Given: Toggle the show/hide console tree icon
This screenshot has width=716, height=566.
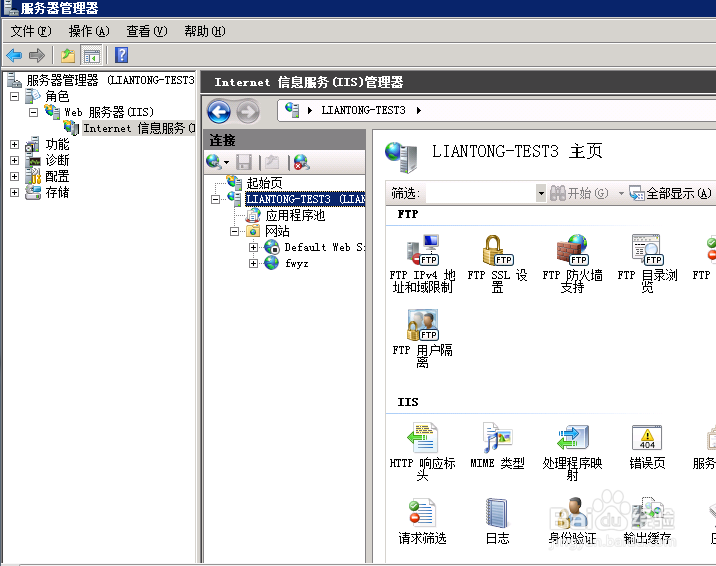Looking at the screenshot, I should pyautogui.click(x=91, y=56).
